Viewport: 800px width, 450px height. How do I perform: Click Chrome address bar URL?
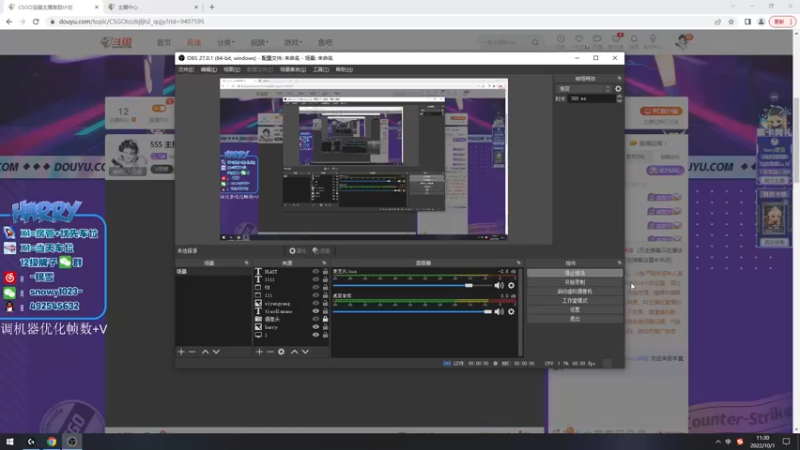click(132, 21)
